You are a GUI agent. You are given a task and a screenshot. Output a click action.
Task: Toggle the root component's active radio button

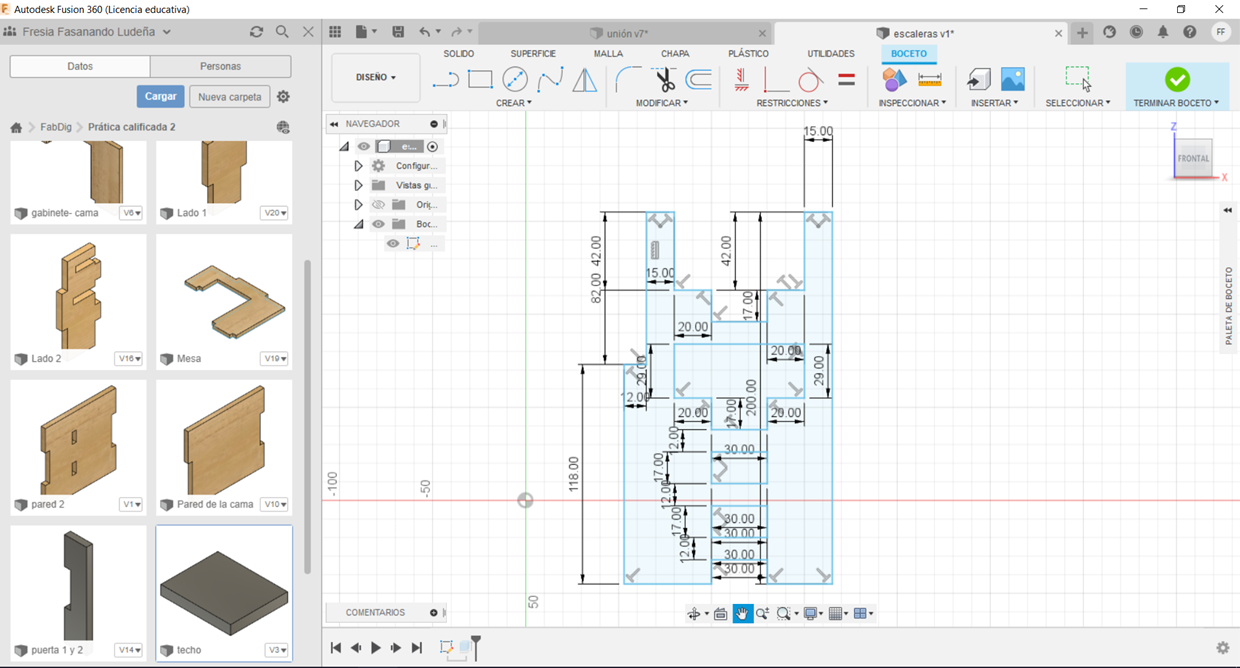pyautogui.click(x=433, y=147)
